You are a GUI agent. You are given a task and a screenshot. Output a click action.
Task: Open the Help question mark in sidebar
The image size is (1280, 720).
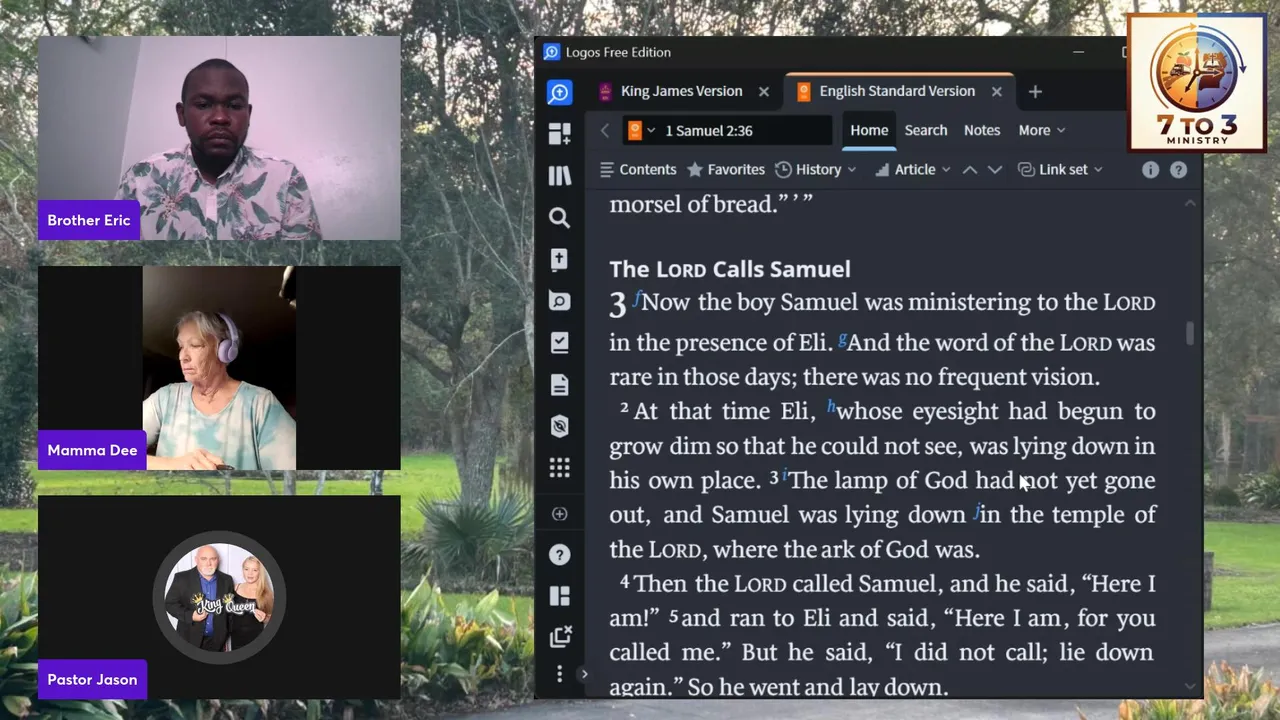pos(559,555)
